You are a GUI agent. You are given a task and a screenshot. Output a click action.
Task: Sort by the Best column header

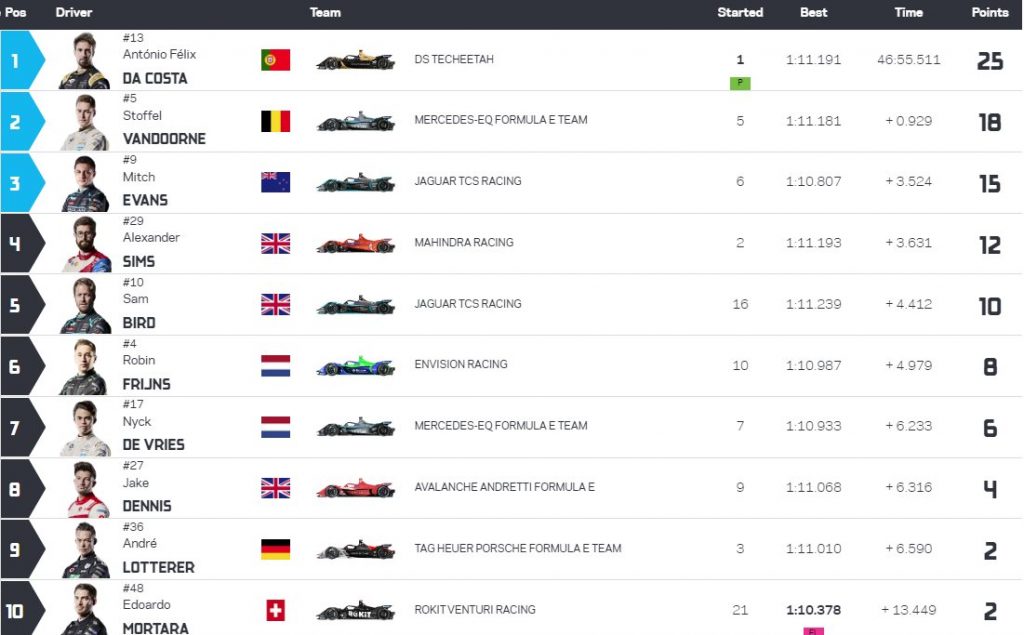pos(814,12)
